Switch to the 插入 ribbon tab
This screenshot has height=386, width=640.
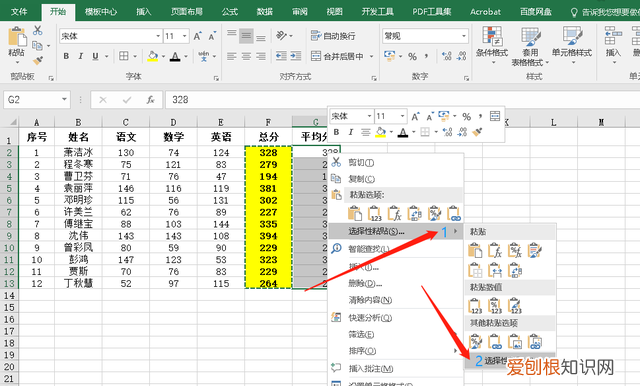[x=144, y=12]
